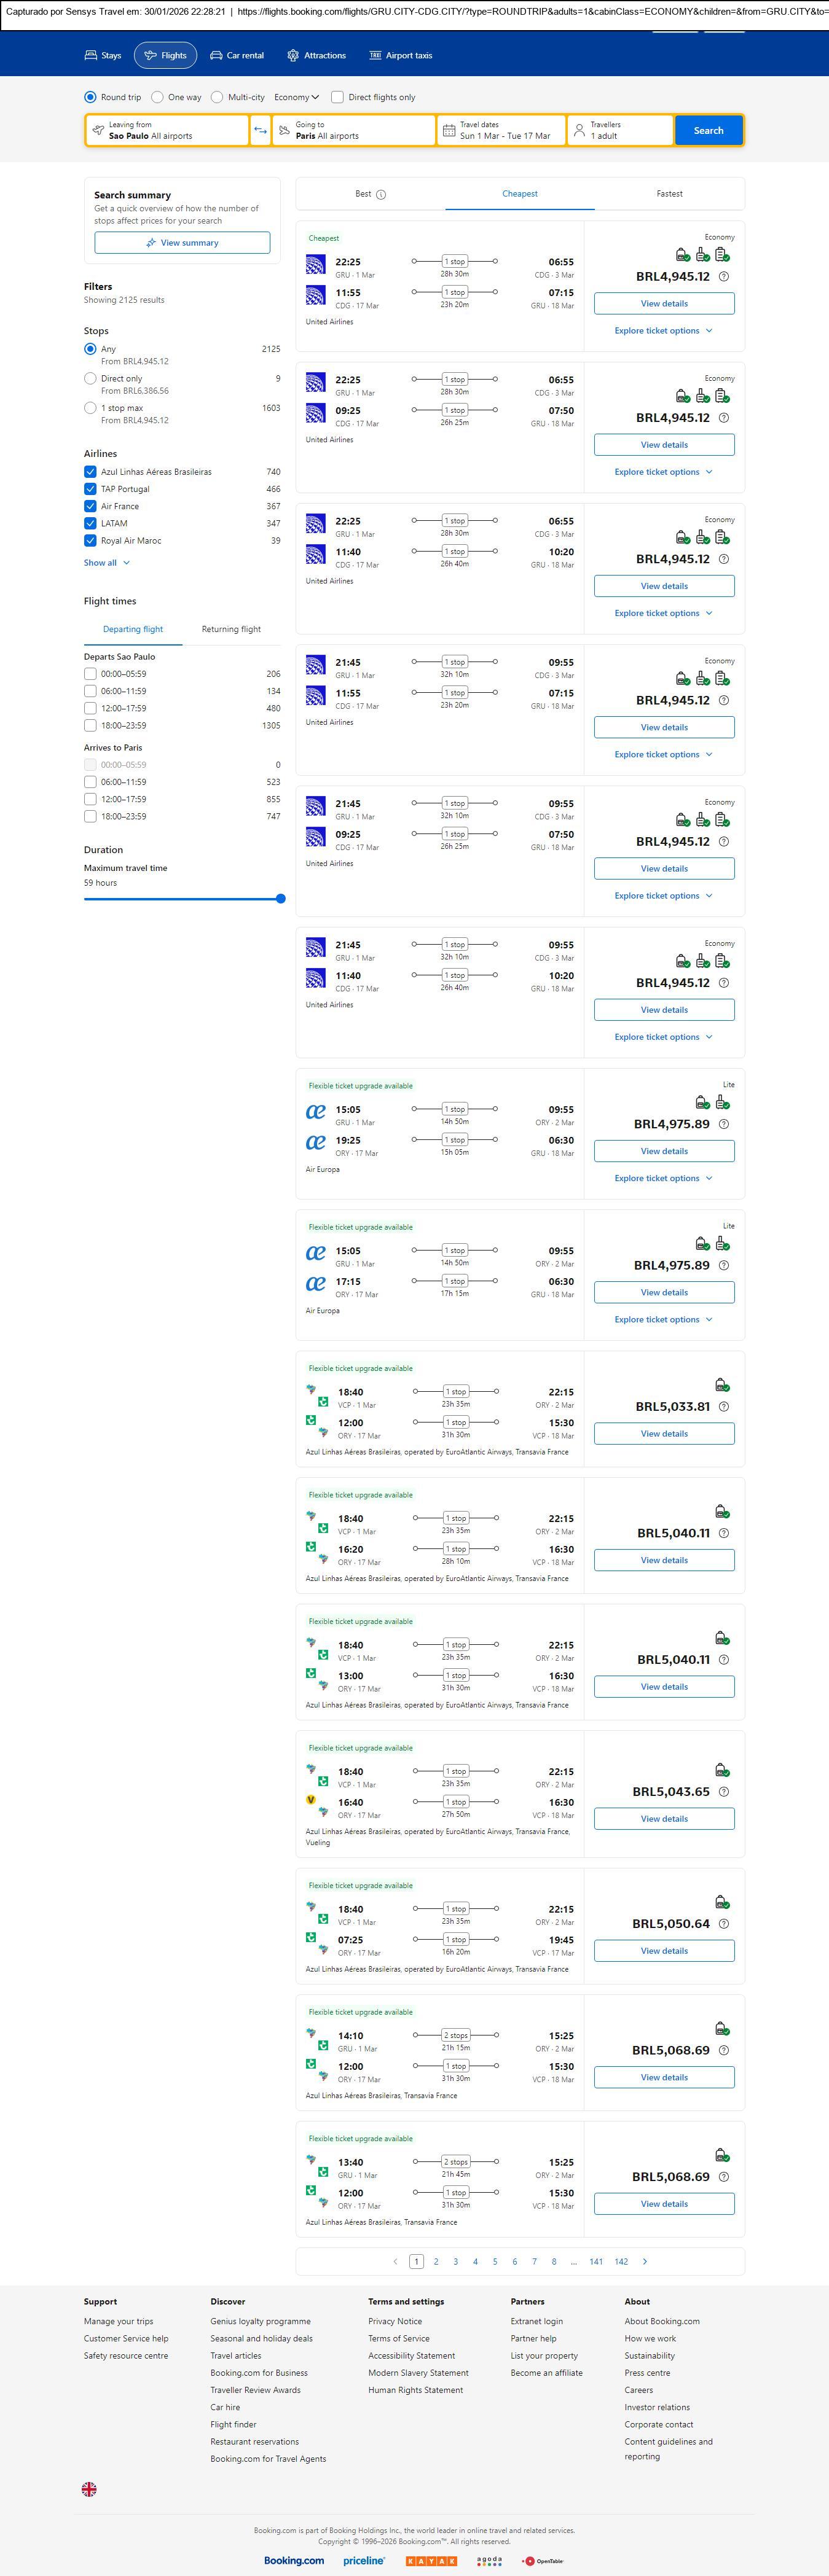Enable Direct flights only checkbox

click(338, 97)
